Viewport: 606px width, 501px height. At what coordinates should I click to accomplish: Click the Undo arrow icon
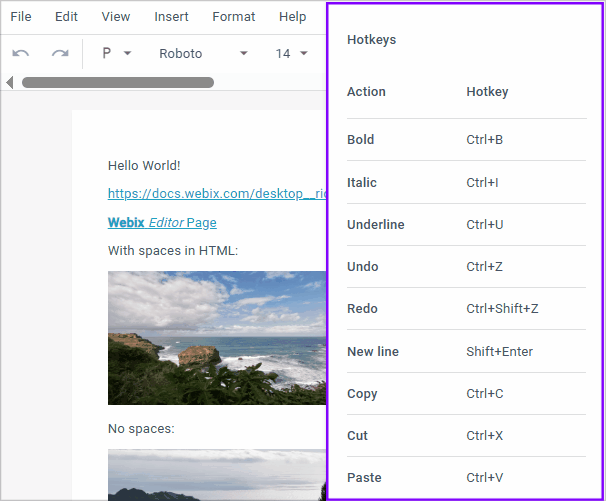(21, 54)
